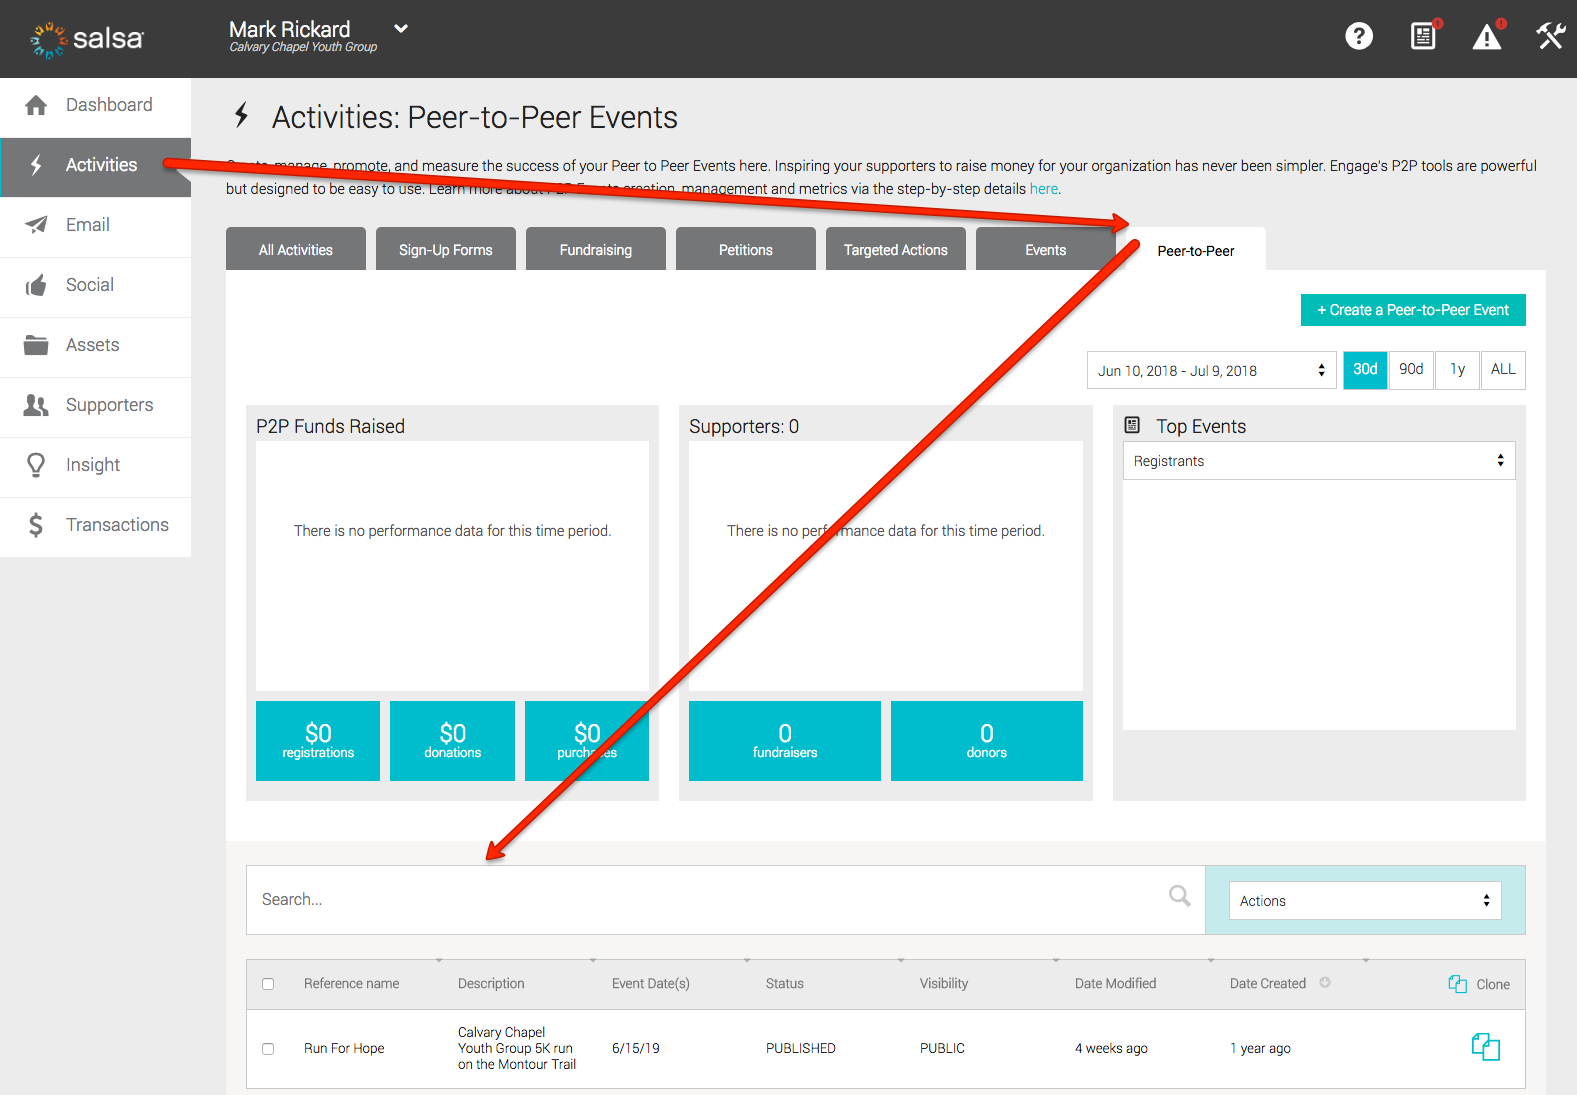Select the 90d time range
The width and height of the screenshot is (1577, 1095).
point(1411,370)
